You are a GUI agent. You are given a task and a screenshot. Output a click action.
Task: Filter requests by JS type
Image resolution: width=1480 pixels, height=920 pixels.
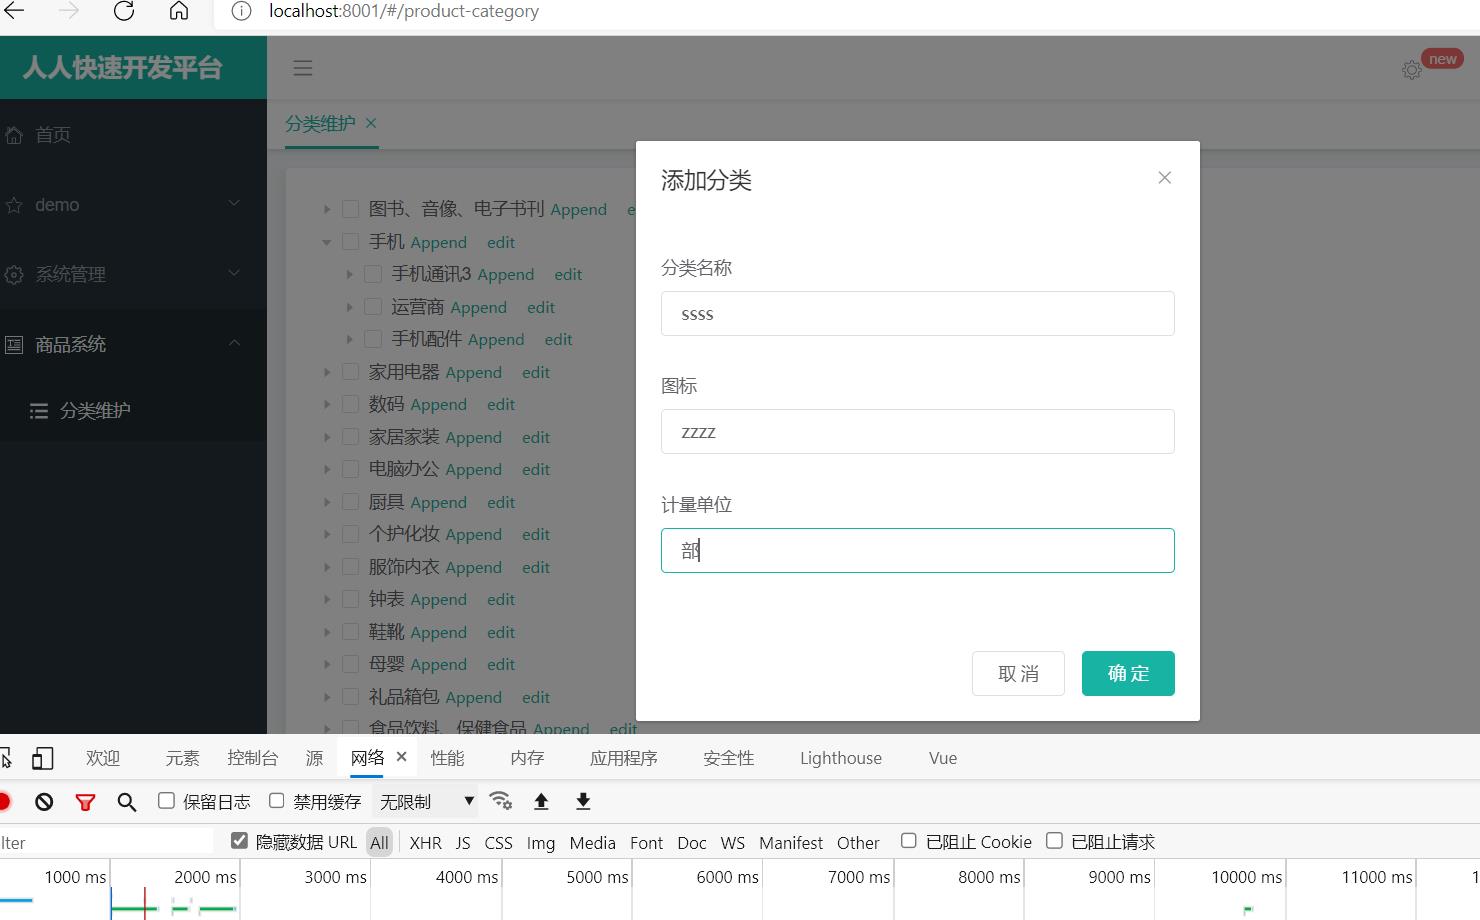click(x=463, y=842)
